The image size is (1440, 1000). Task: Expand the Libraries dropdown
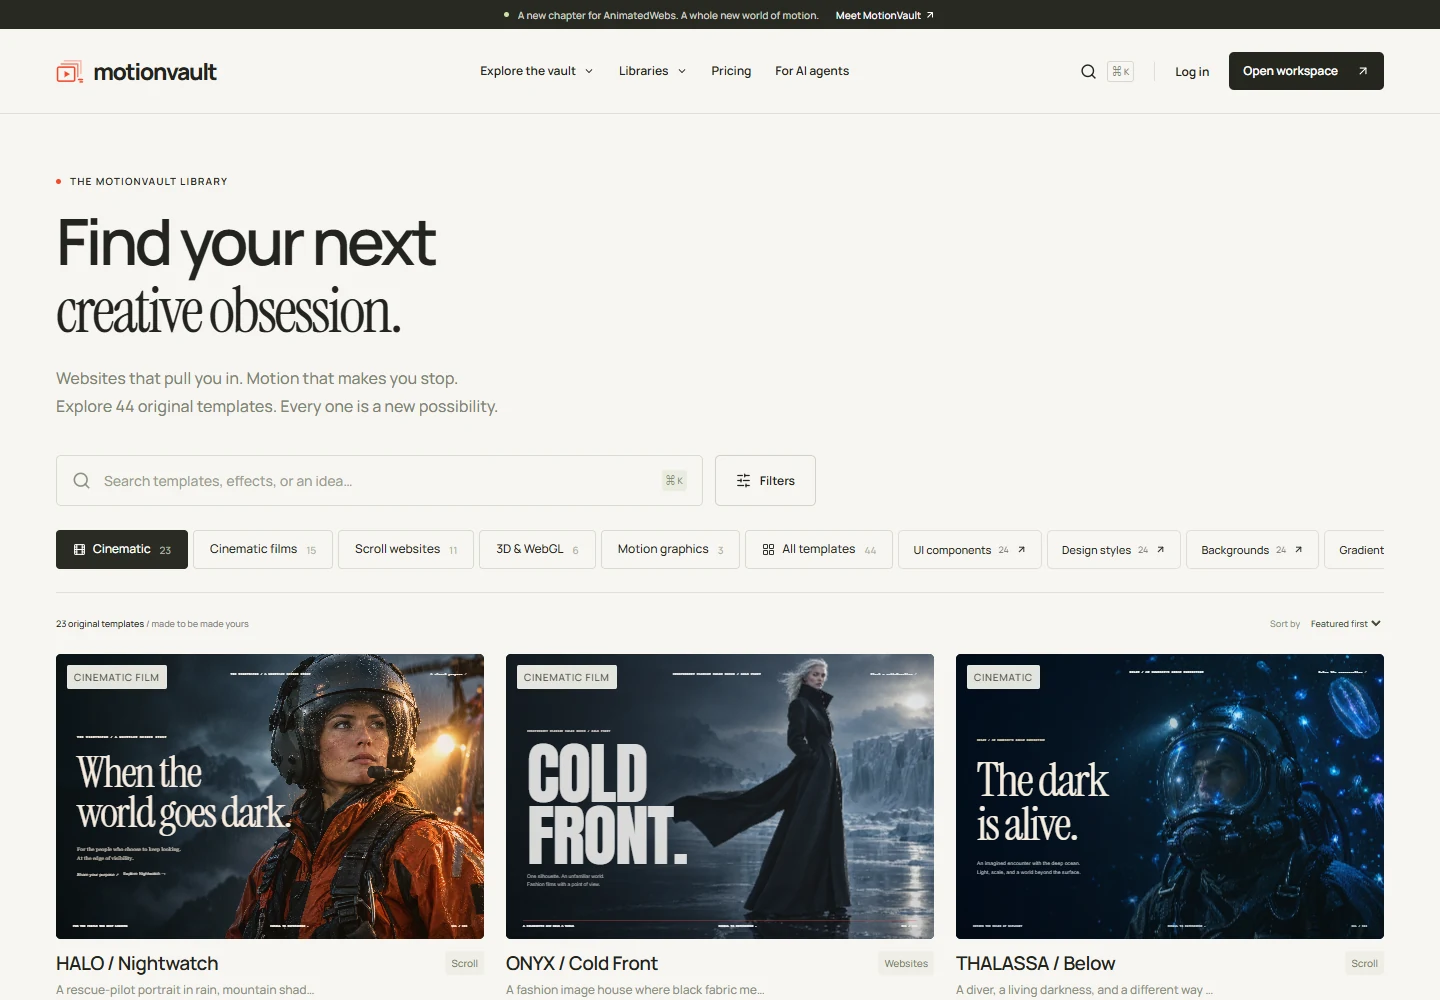[x=652, y=71]
